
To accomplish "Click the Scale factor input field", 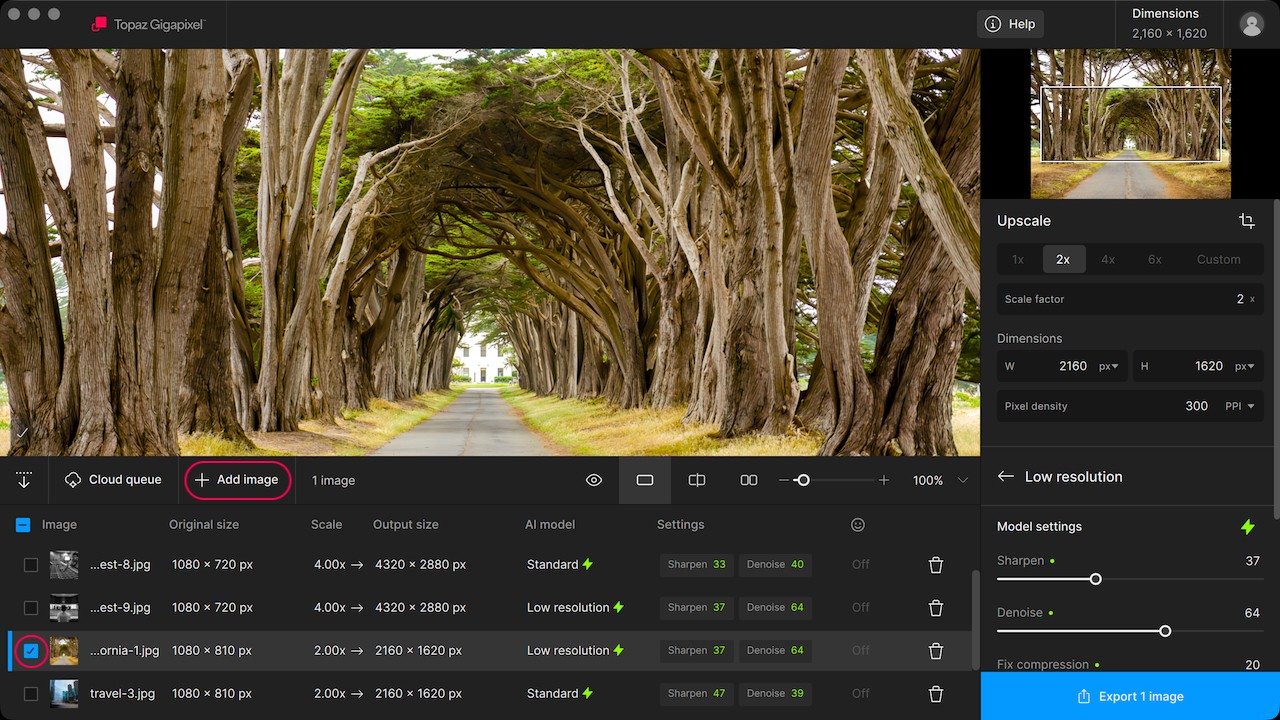I will point(1130,299).
